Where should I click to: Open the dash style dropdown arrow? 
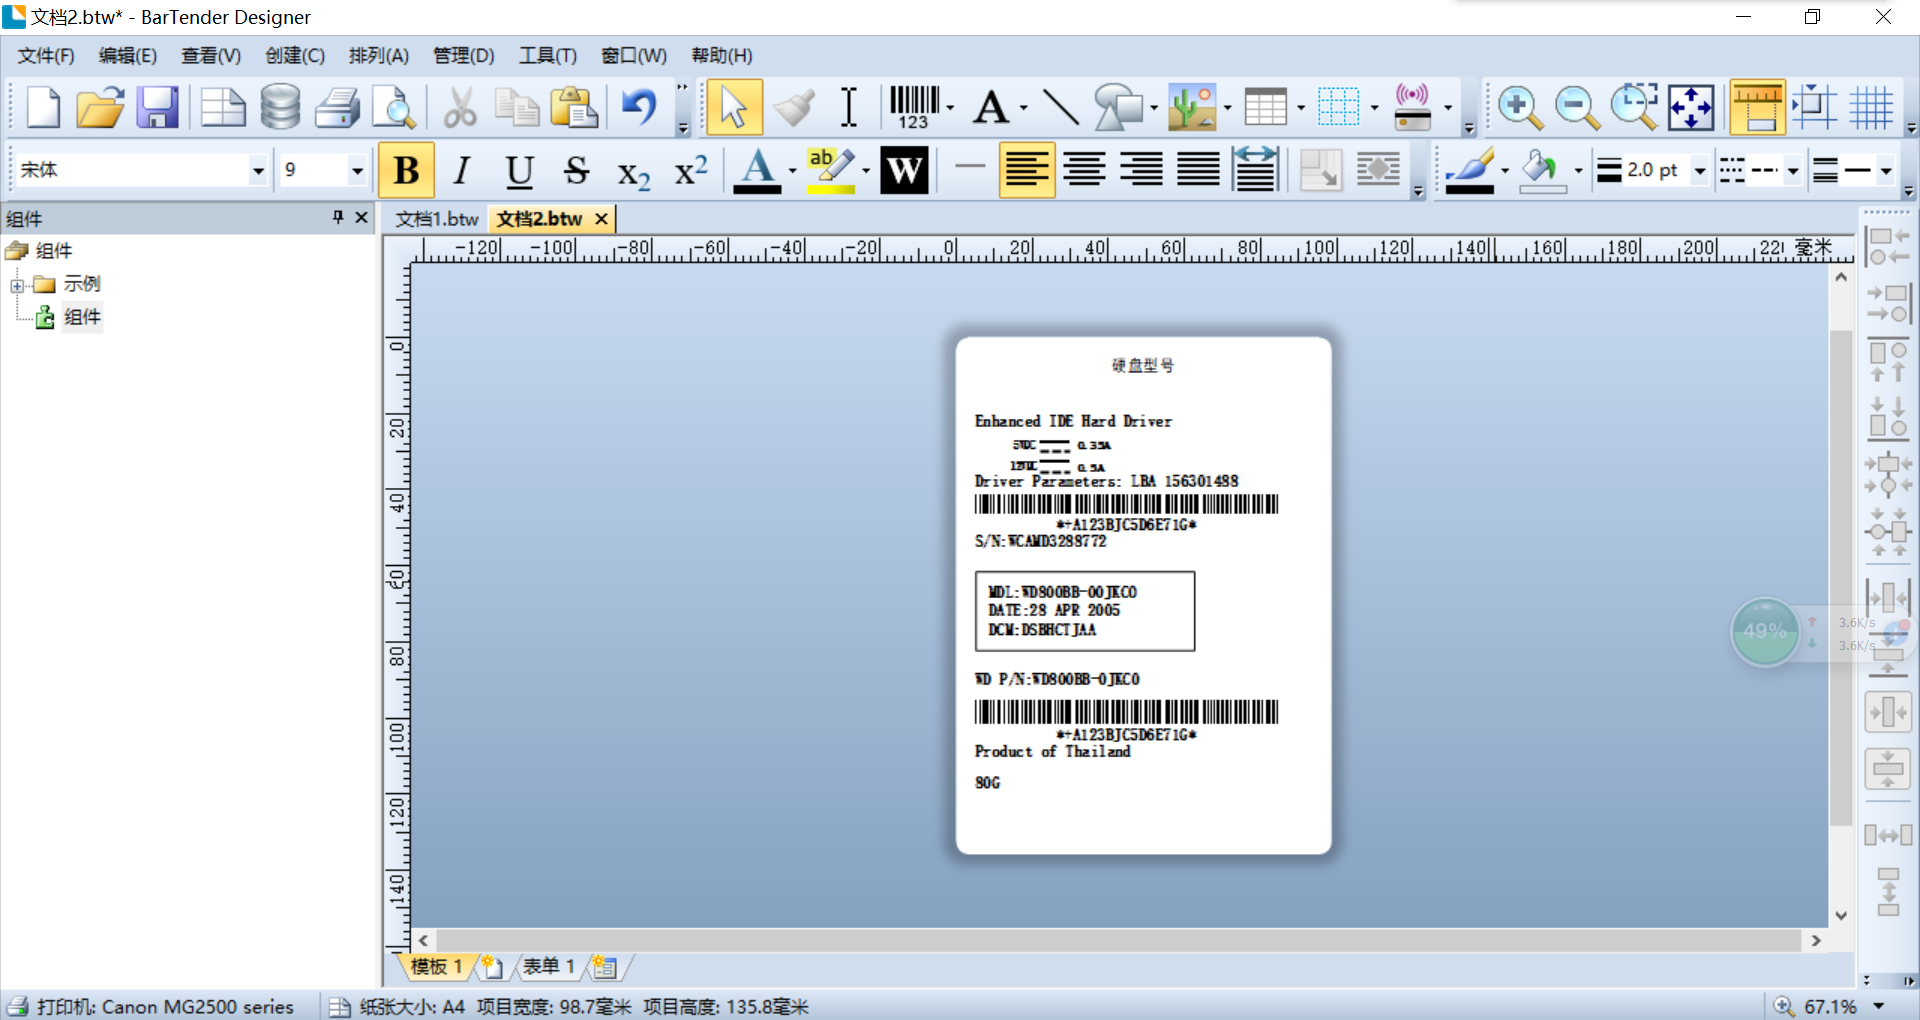(x=1793, y=171)
